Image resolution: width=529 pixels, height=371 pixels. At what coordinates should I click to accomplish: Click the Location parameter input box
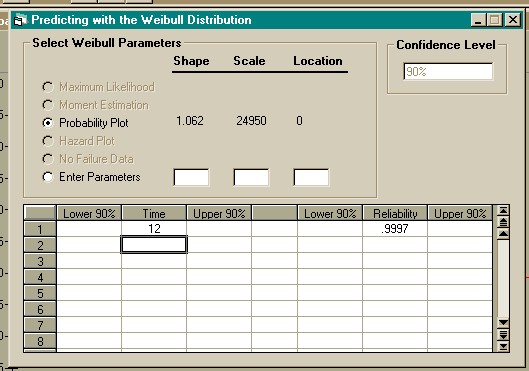click(311, 177)
